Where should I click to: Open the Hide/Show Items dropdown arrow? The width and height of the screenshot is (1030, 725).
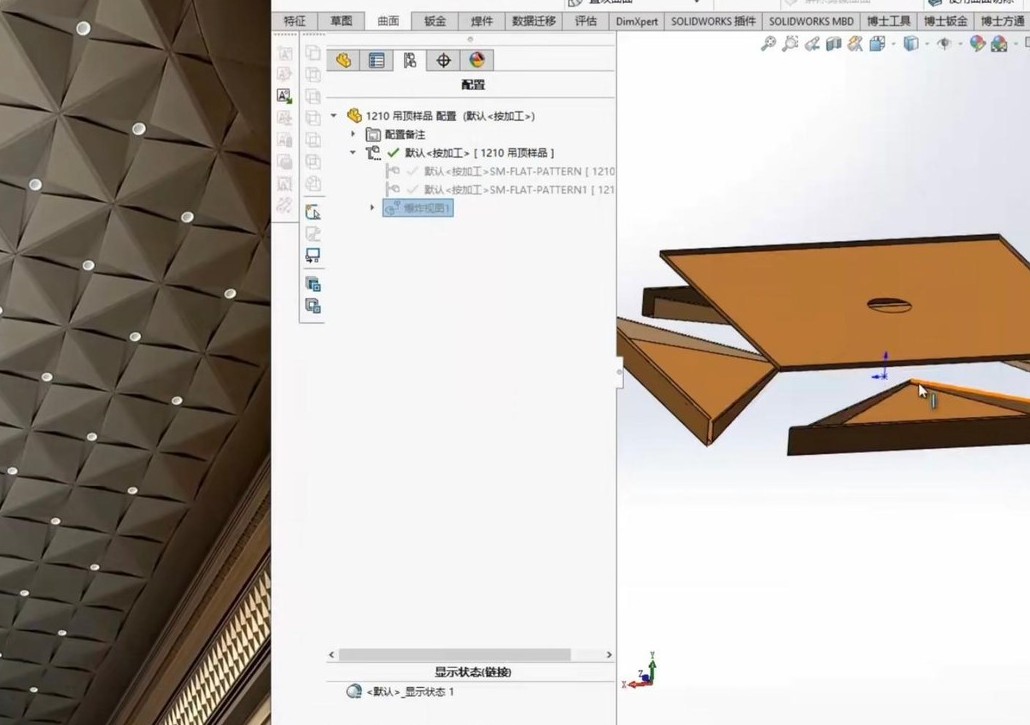(960, 44)
